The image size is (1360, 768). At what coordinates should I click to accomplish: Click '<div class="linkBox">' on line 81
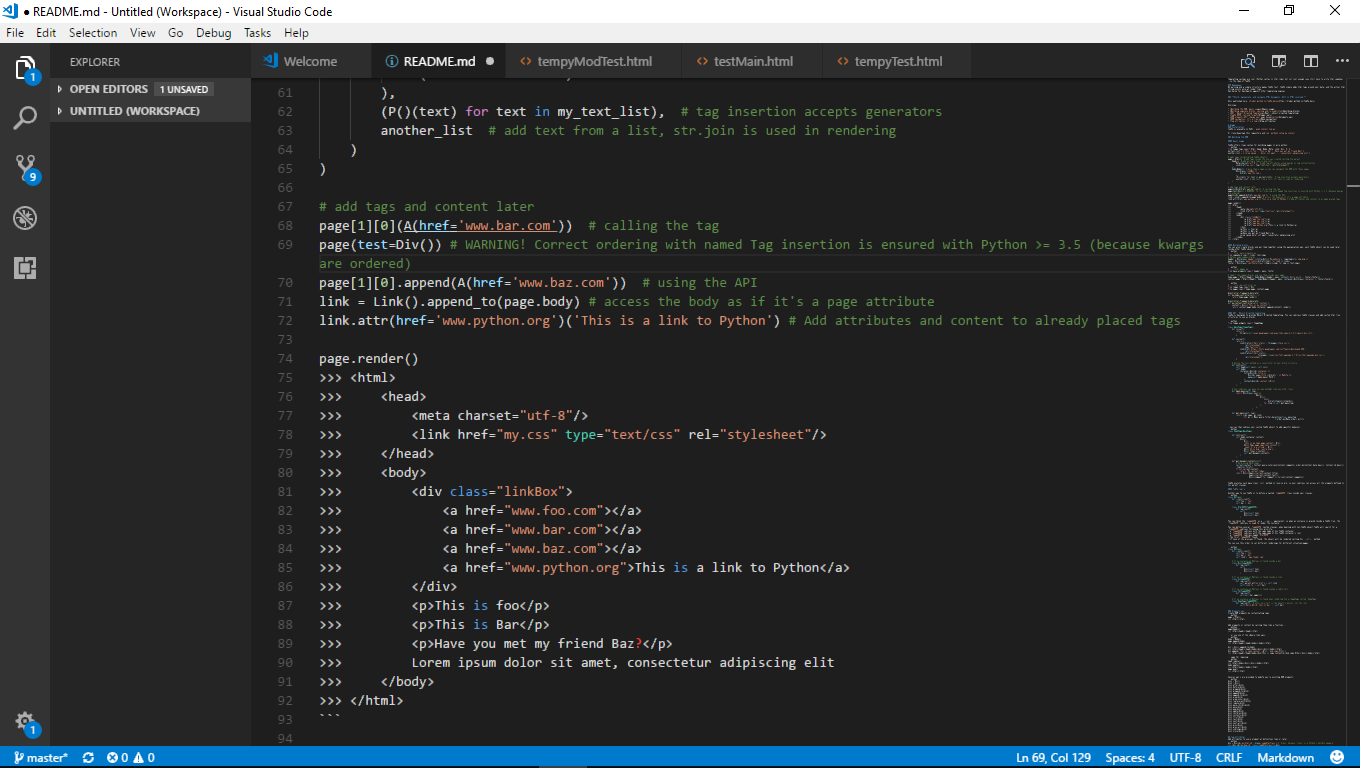pyautogui.click(x=492, y=491)
